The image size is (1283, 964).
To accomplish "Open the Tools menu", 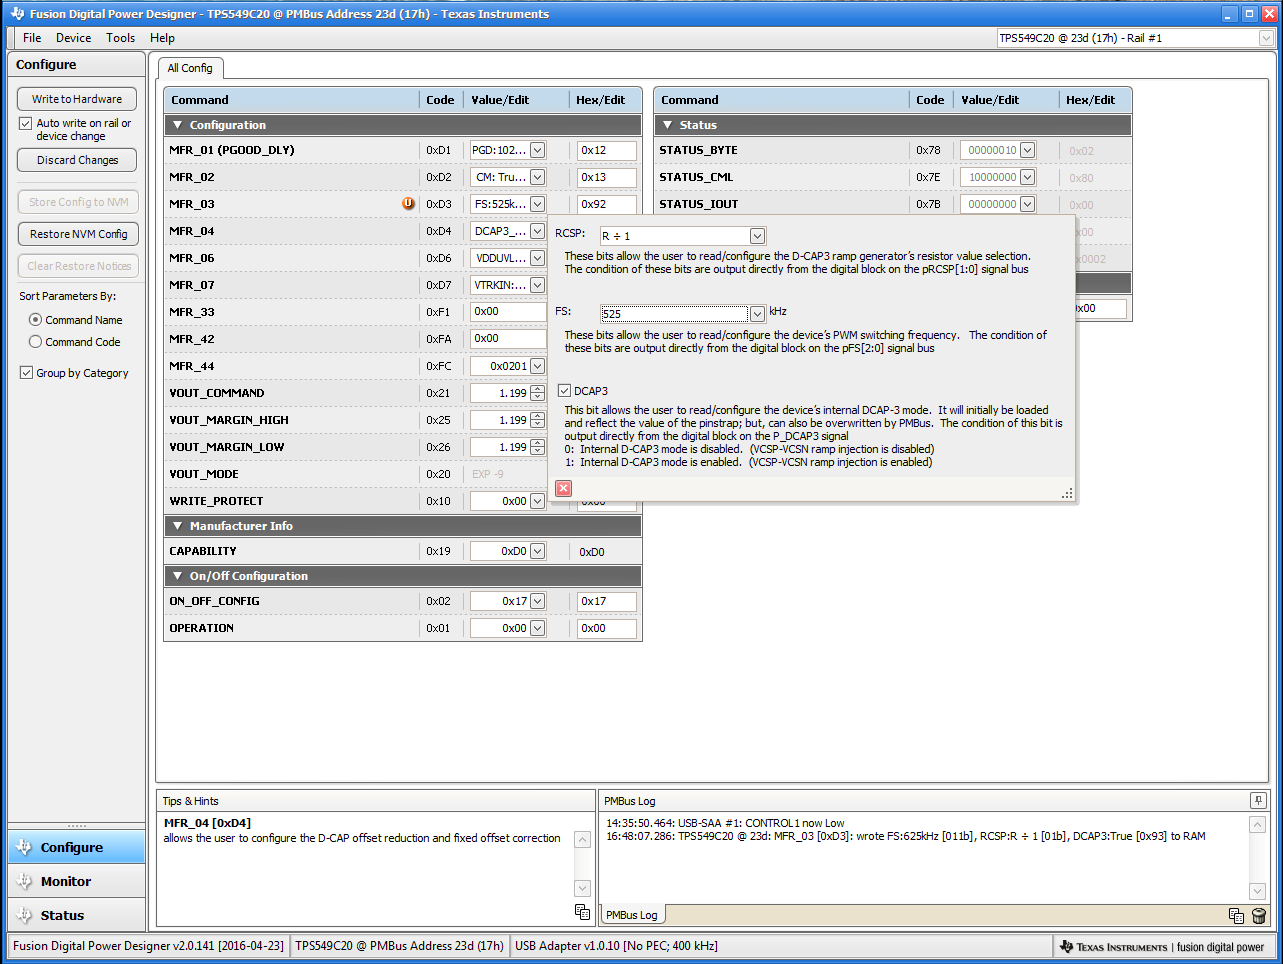I will [120, 38].
